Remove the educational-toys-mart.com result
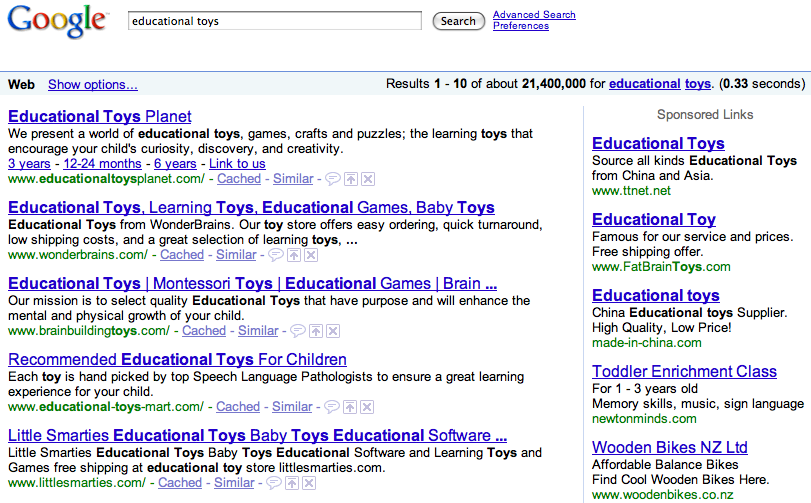The height and width of the screenshot is (503, 811). [x=367, y=407]
